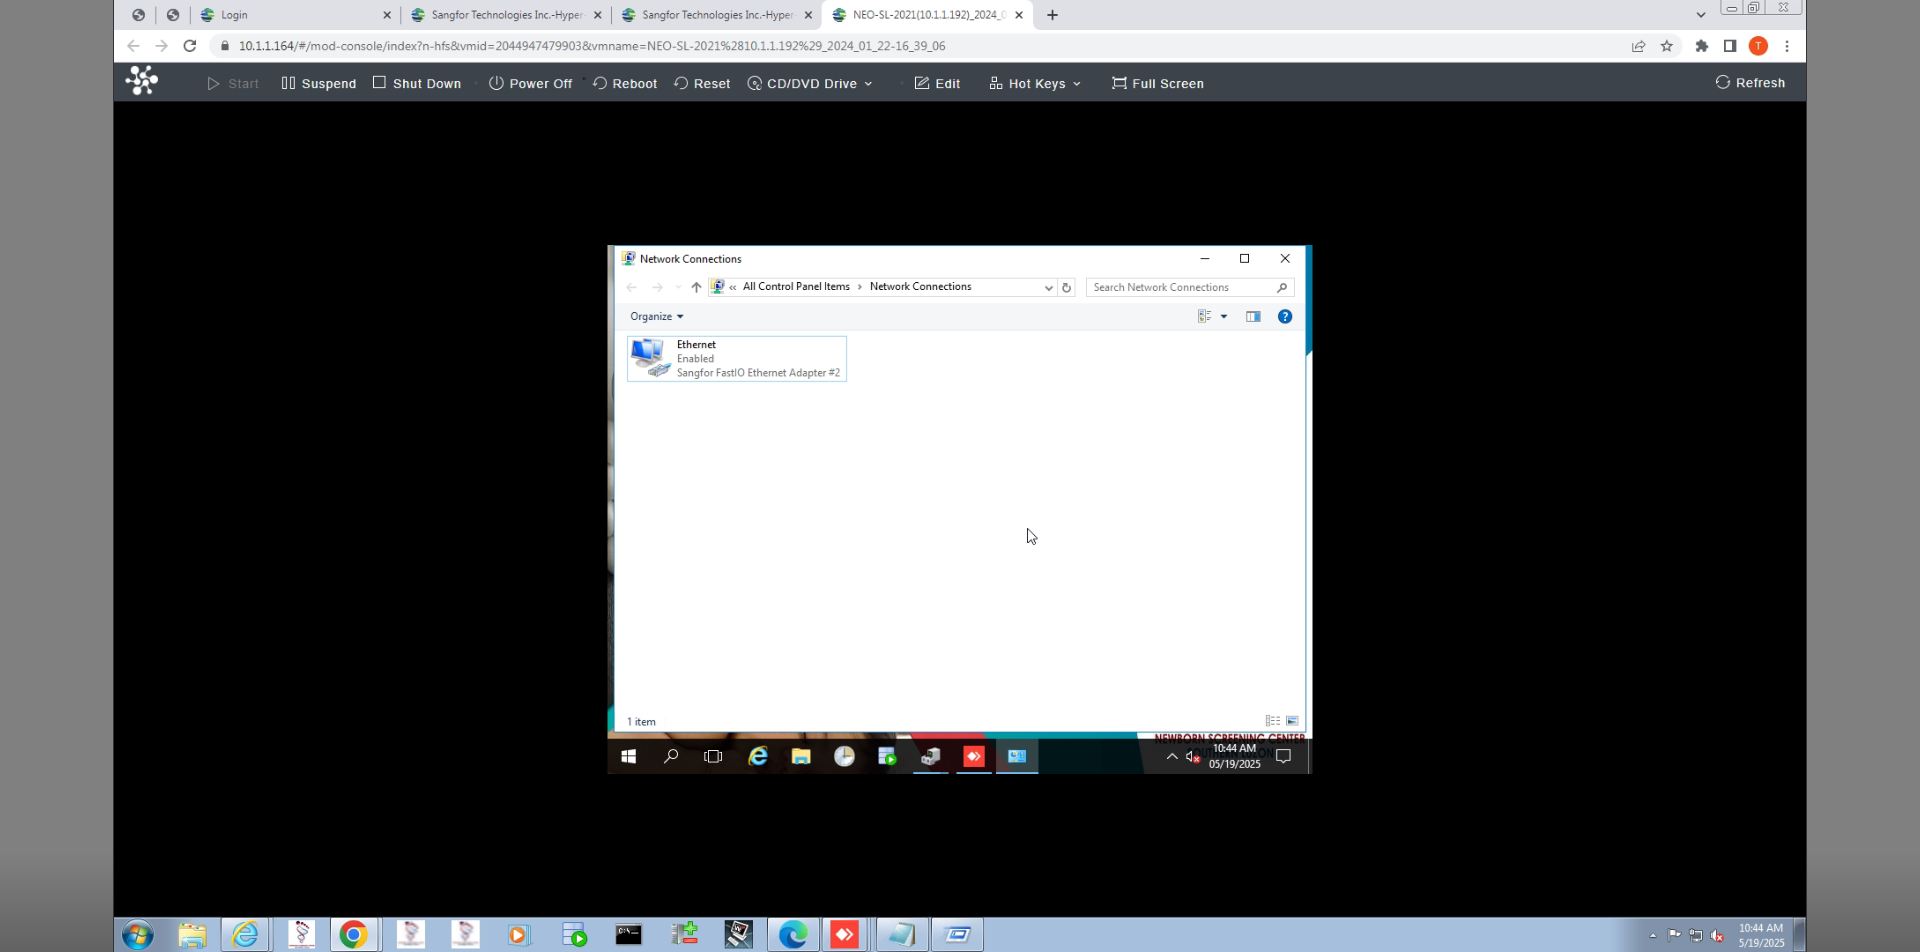Screen dimensions: 1920x952
Task: Click the Sangfor logo in the console toolbar
Action: 142,81
